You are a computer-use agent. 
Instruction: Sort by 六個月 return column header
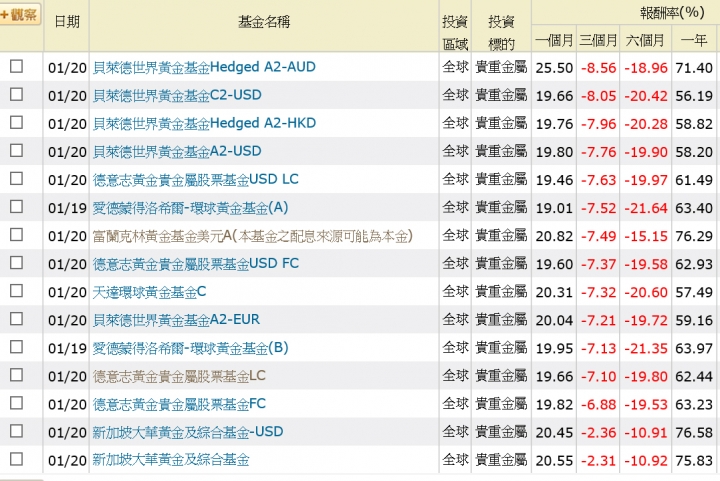[645, 40]
